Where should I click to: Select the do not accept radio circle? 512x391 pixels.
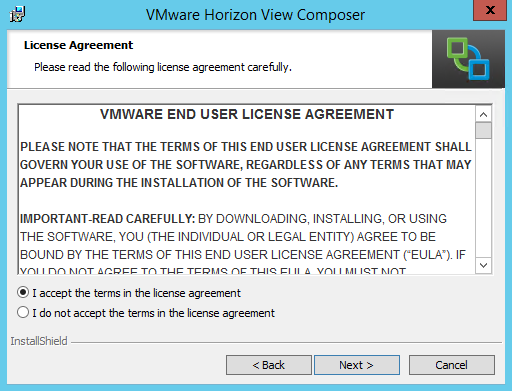(23, 312)
